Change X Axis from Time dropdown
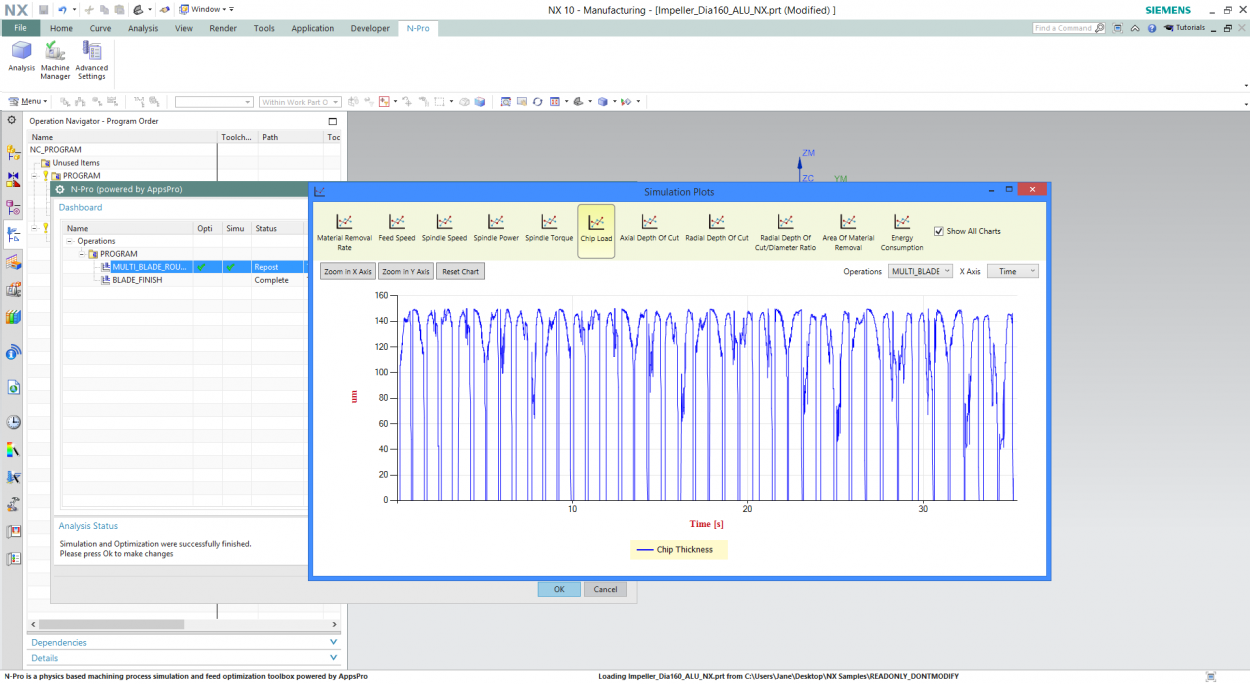Screen dimensions: 1250x684 (1012, 270)
